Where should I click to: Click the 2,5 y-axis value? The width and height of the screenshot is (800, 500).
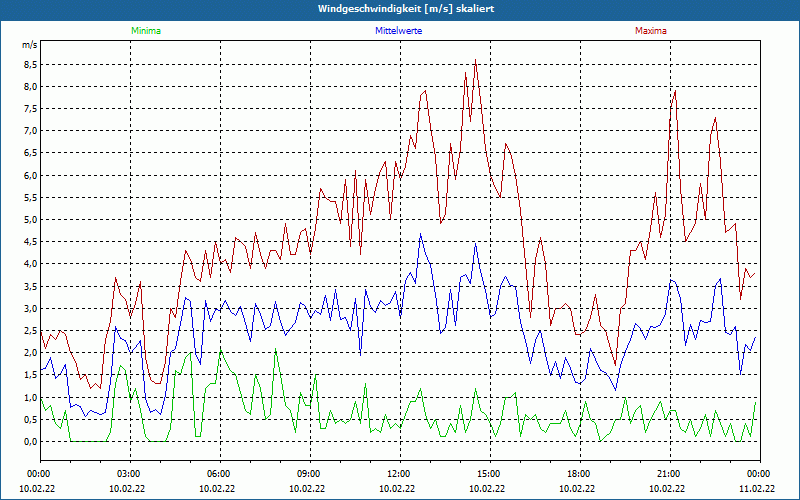click(x=31, y=331)
